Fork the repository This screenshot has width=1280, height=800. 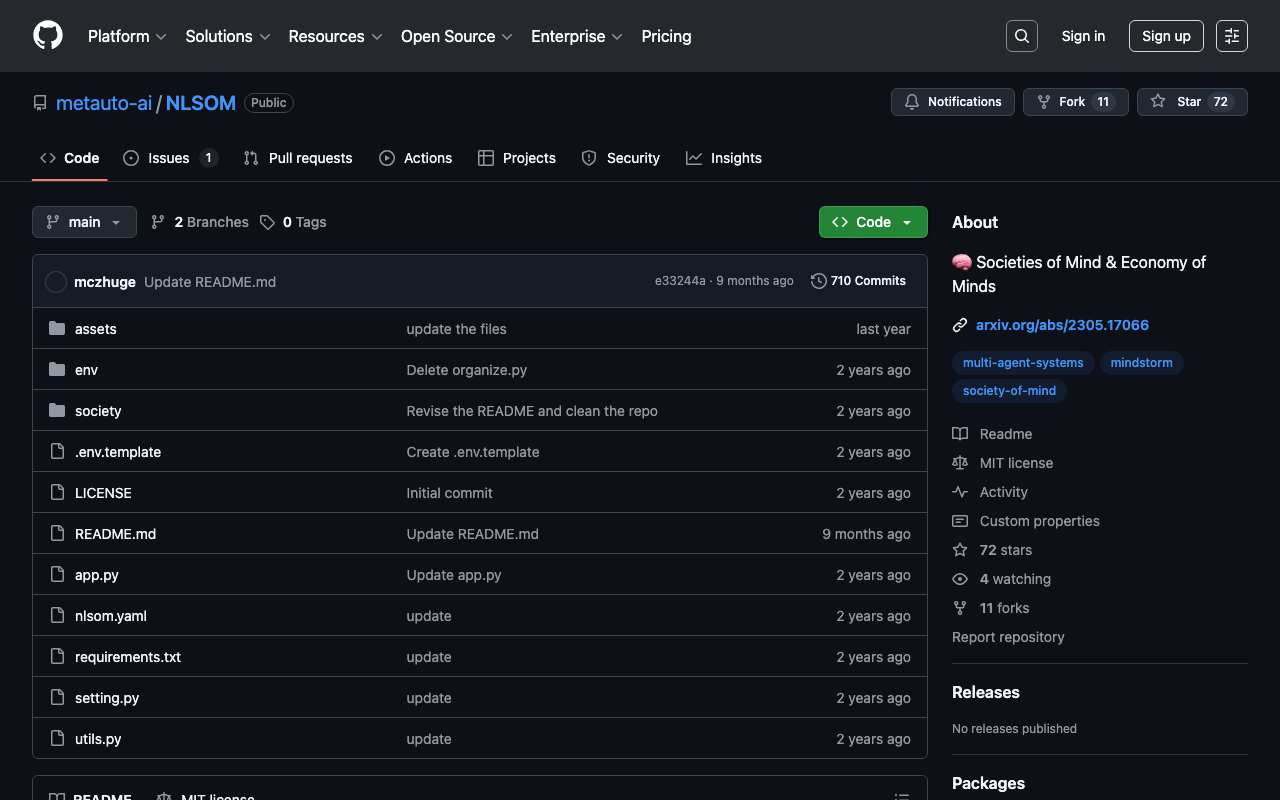[x=1074, y=102]
